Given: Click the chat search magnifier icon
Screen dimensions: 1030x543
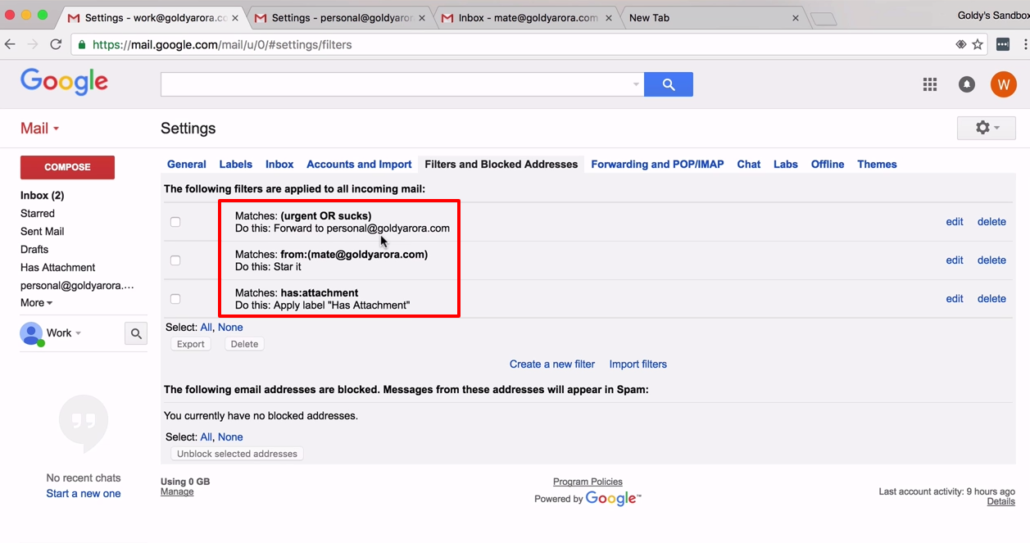Looking at the screenshot, I should [136, 334].
